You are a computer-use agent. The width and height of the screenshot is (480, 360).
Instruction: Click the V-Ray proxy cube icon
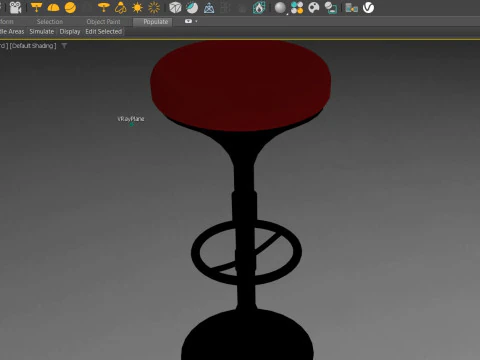coord(175,7)
